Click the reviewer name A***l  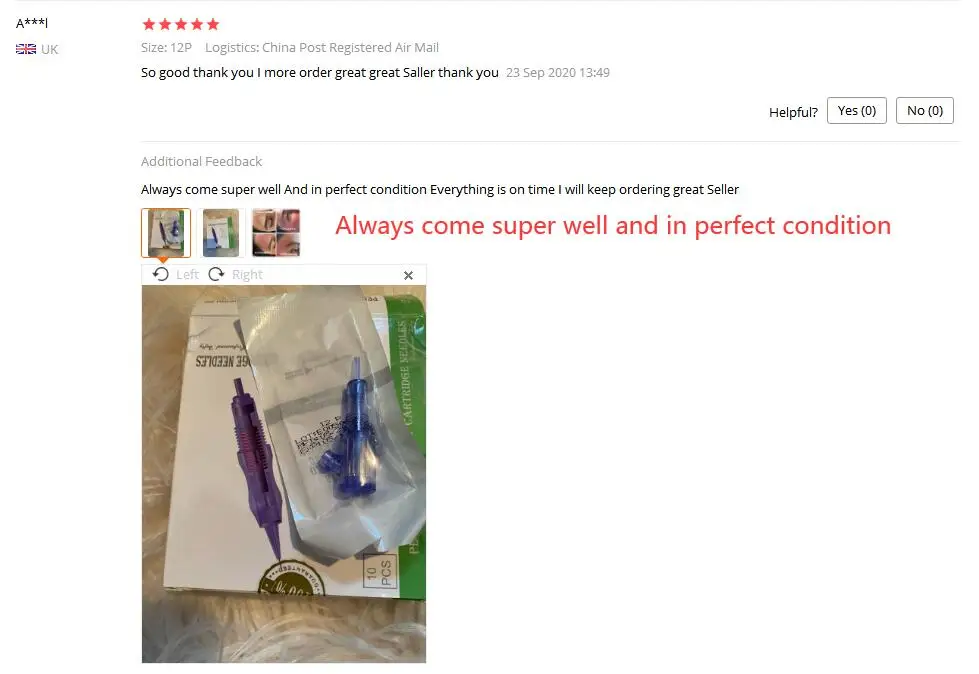point(32,23)
